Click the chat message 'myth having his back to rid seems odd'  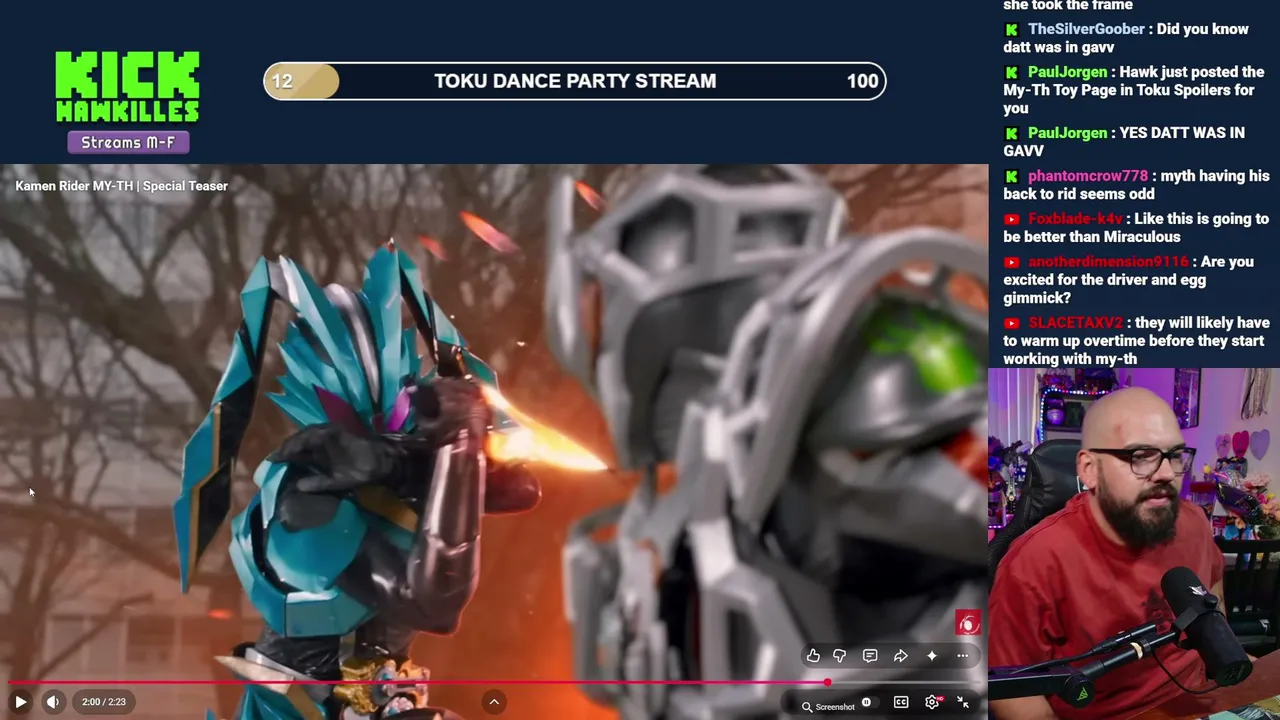[x=1137, y=185]
